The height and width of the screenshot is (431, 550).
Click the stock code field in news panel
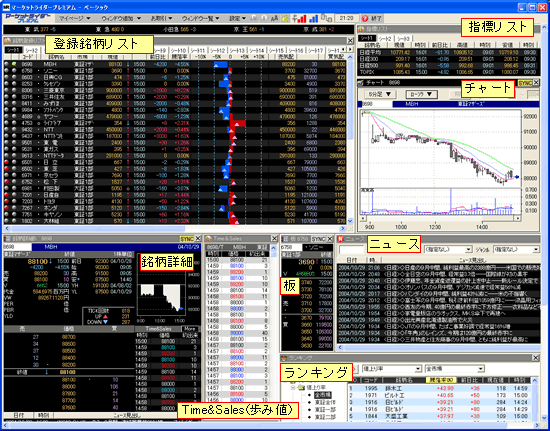point(351,250)
